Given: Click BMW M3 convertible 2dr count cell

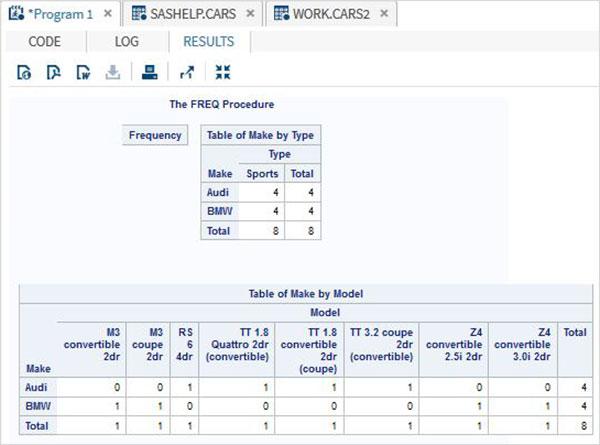Looking at the screenshot, I should tap(91, 406).
